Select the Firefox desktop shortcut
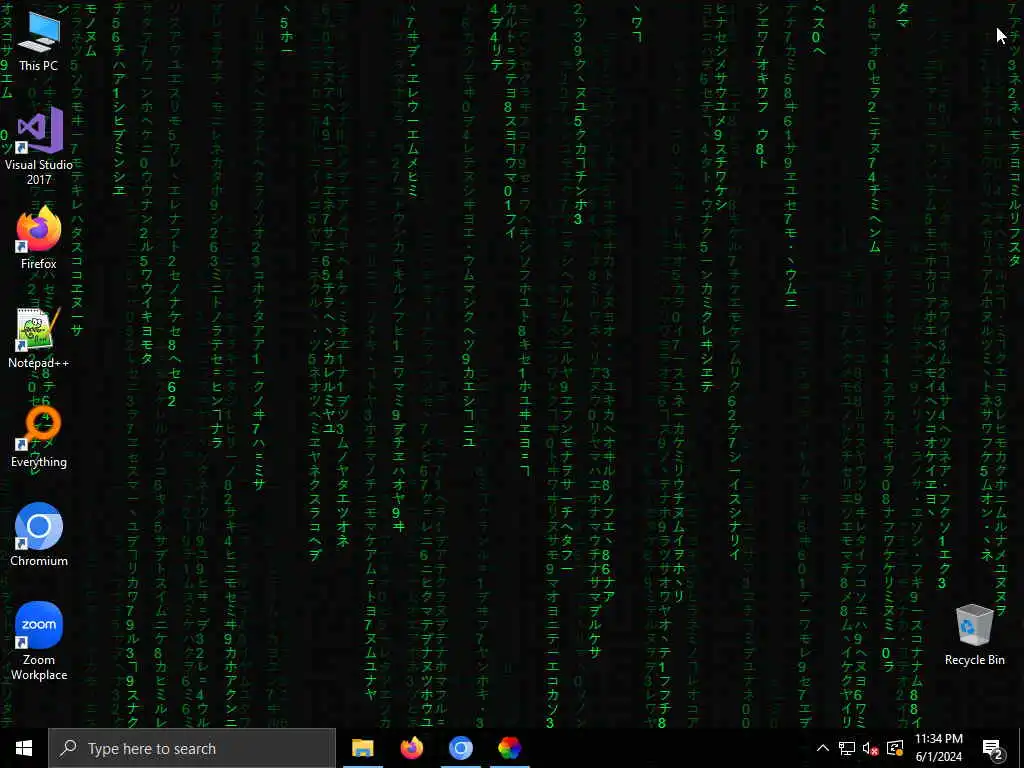1024x768 pixels. pyautogui.click(x=39, y=238)
